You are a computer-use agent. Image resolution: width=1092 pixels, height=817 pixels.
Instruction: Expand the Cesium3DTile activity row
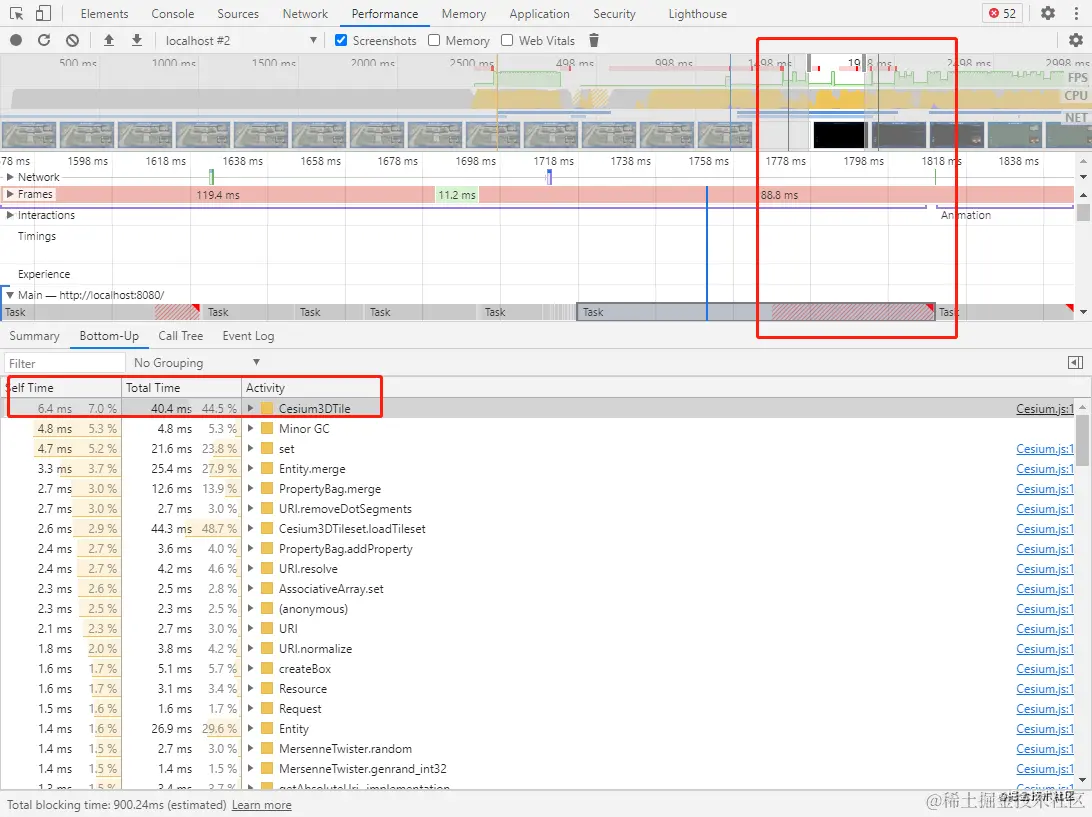point(251,408)
